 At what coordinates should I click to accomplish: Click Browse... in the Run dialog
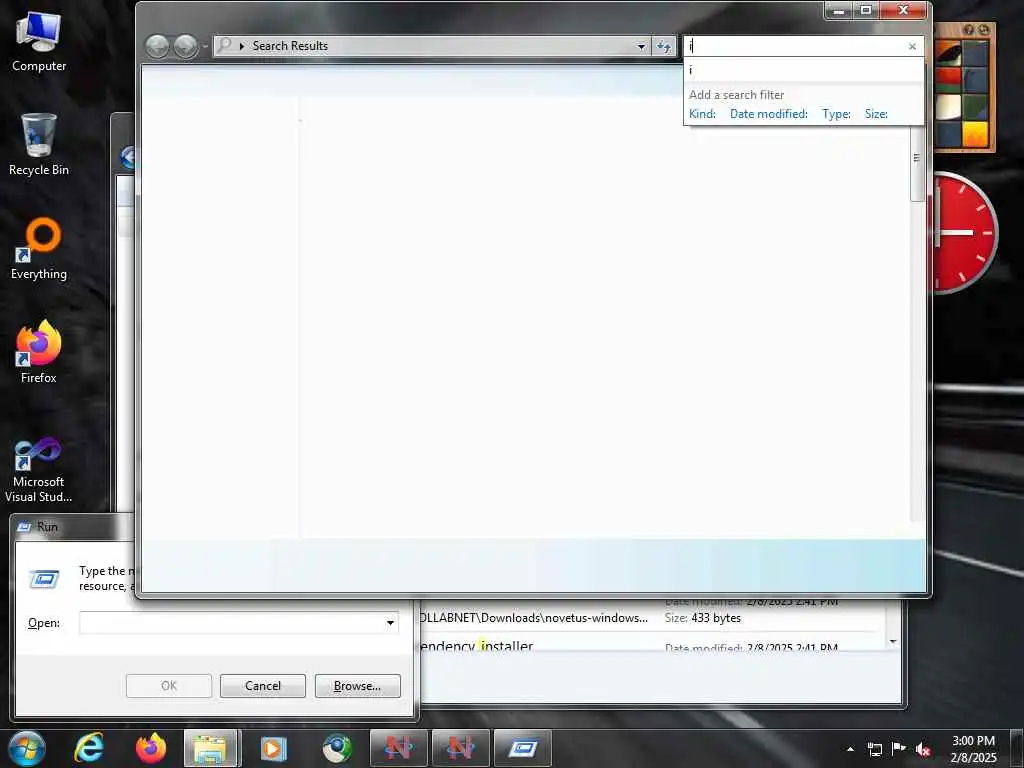coord(357,686)
